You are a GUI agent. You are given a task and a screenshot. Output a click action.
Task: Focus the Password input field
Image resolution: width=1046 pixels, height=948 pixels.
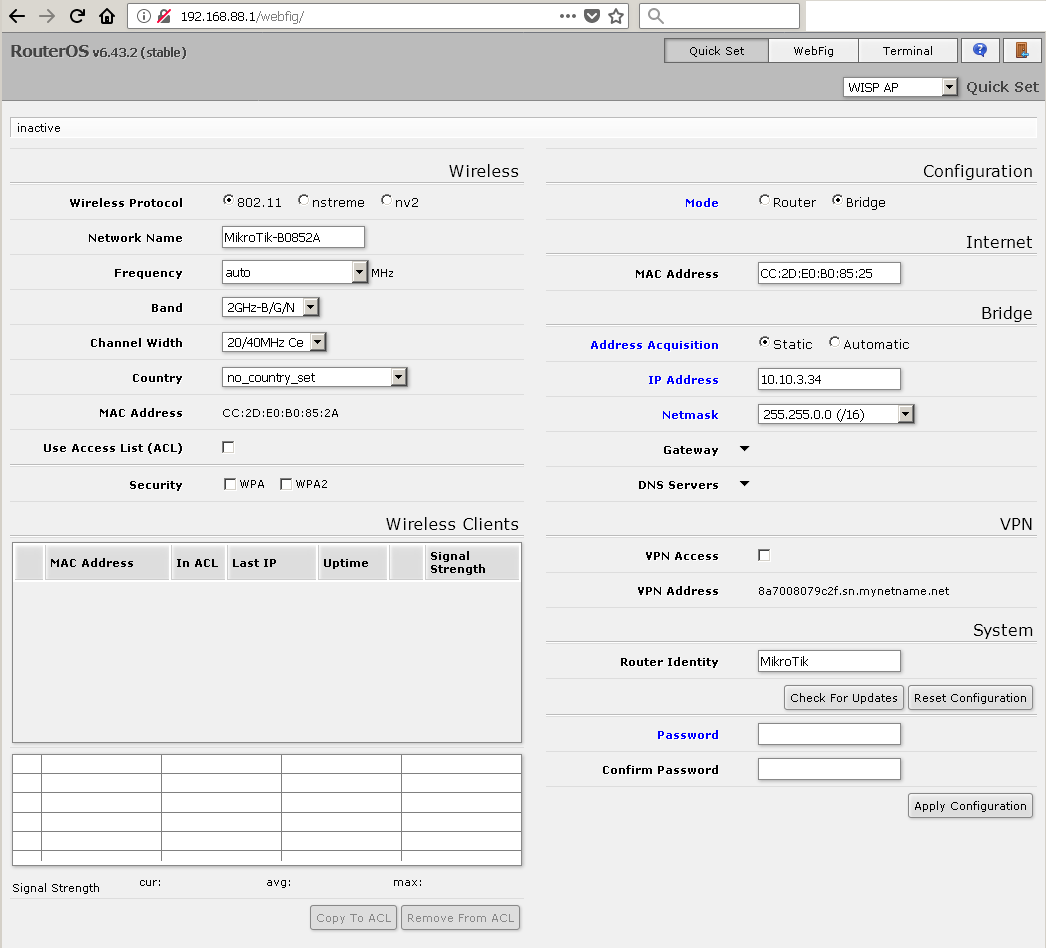point(829,734)
